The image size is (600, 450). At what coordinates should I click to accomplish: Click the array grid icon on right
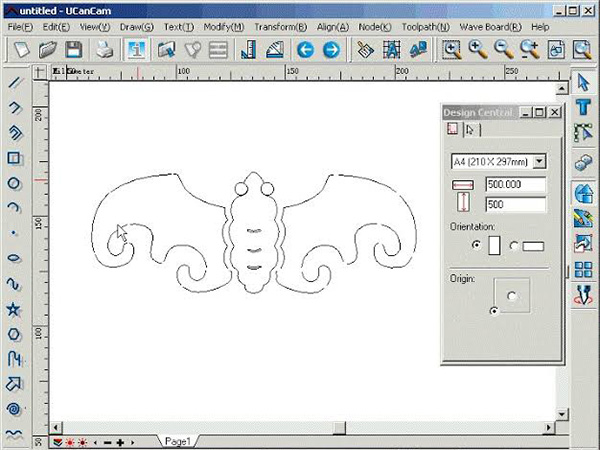[583, 269]
